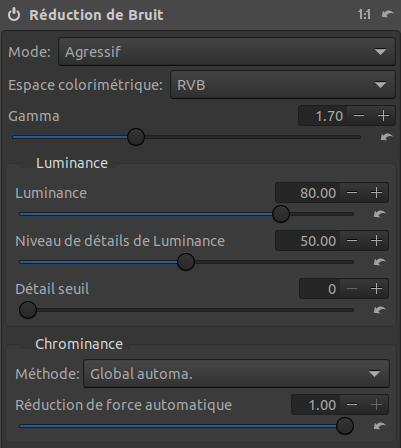Click the Réduction de Bruit panel title
The width and height of the screenshot is (401, 448).
pyautogui.click(x=96, y=15)
